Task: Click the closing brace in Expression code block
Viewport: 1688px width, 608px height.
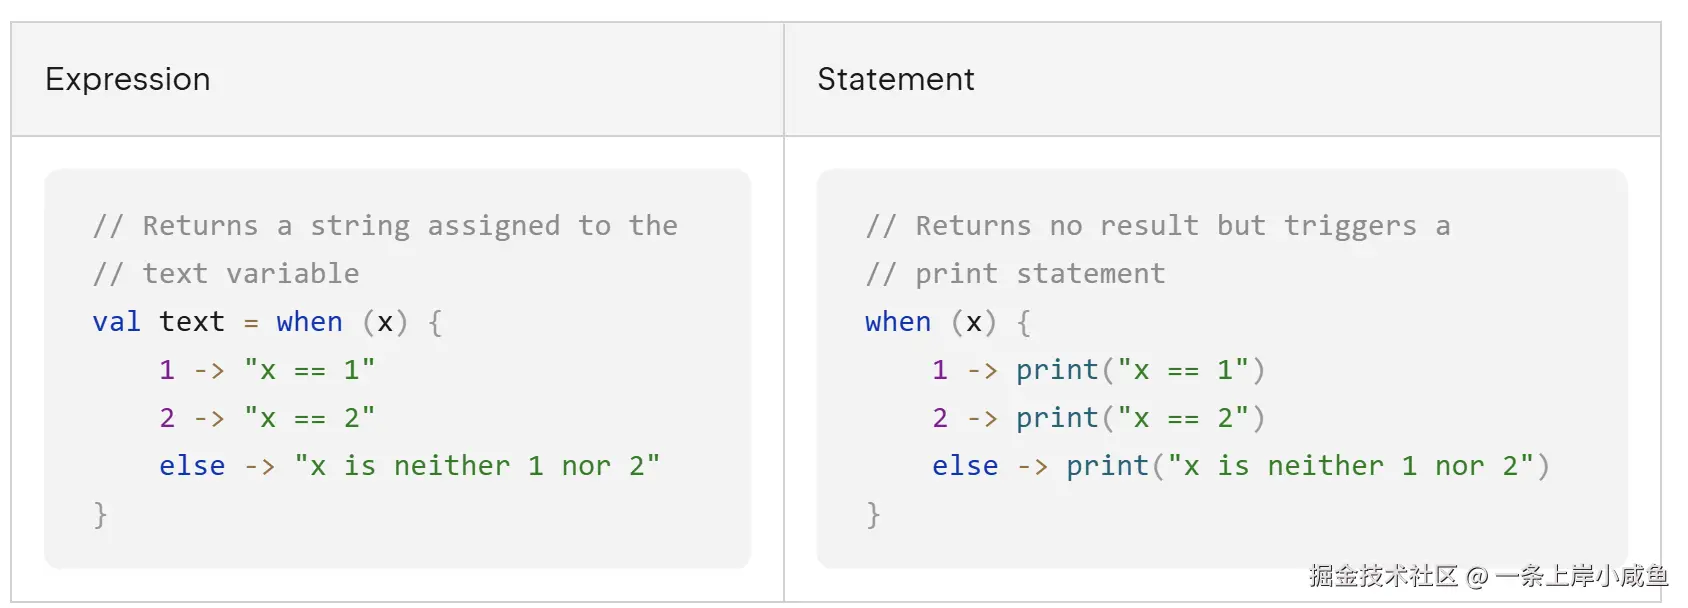Action: coord(100,514)
